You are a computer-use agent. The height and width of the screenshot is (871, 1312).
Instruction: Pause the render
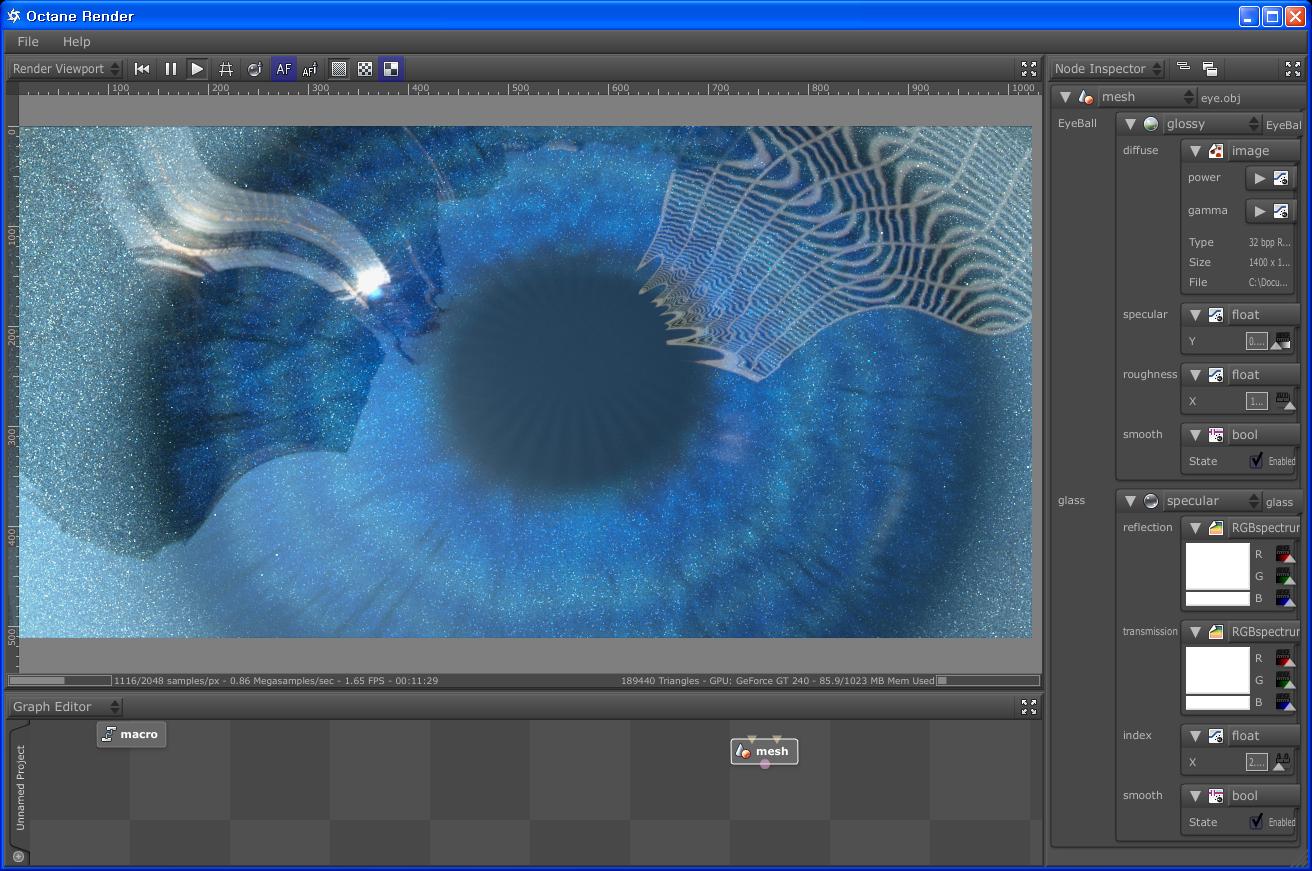pyautogui.click(x=170, y=69)
